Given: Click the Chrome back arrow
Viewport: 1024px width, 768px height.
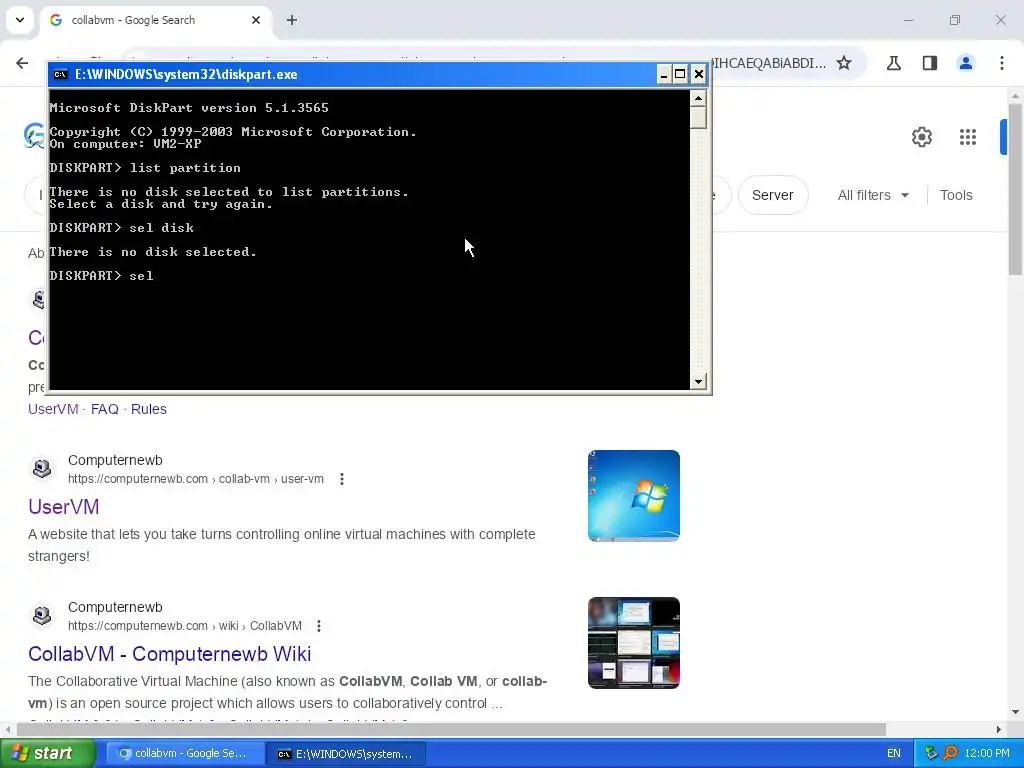Looking at the screenshot, I should tap(22, 63).
